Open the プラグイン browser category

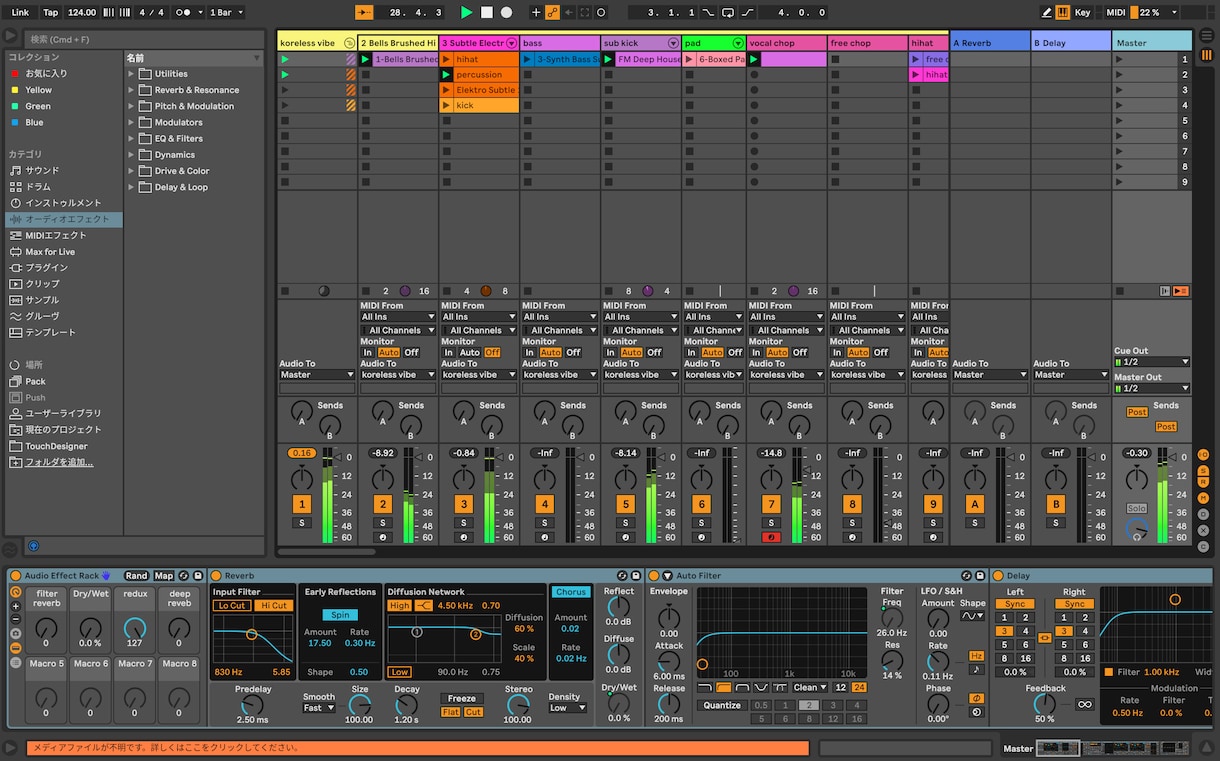64,268
